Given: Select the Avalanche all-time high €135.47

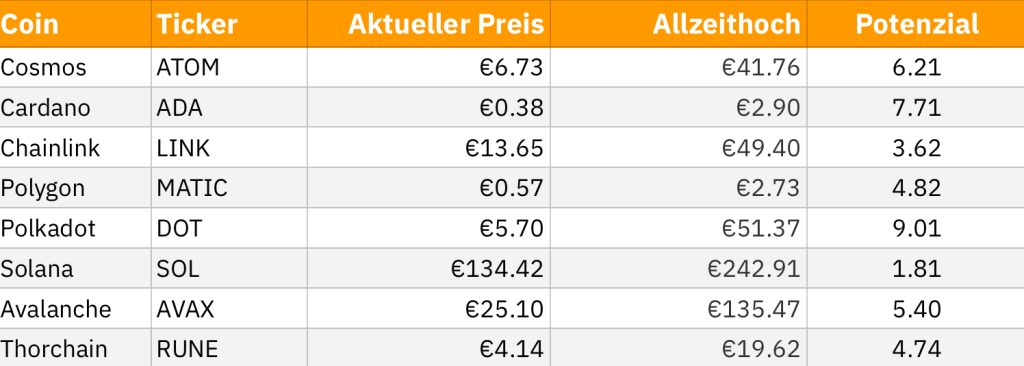Looking at the screenshot, I should (x=679, y=308).
